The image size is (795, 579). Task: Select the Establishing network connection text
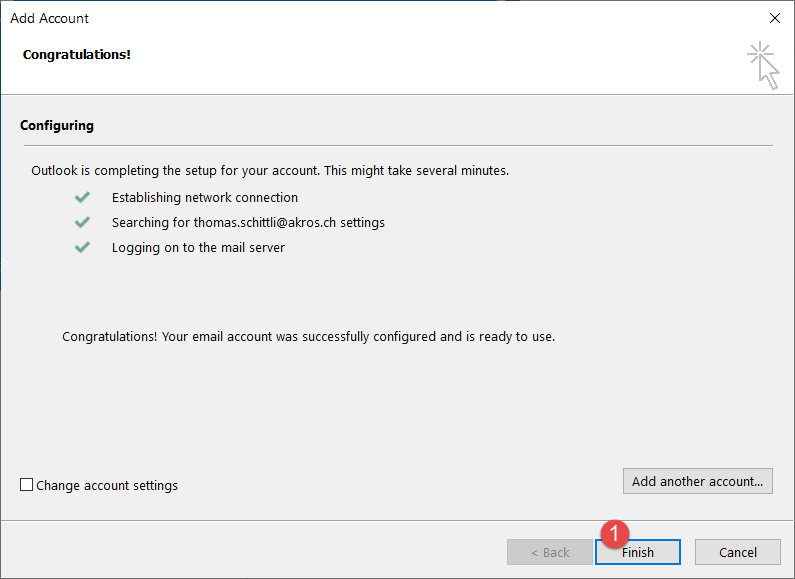tap(204, 197)
